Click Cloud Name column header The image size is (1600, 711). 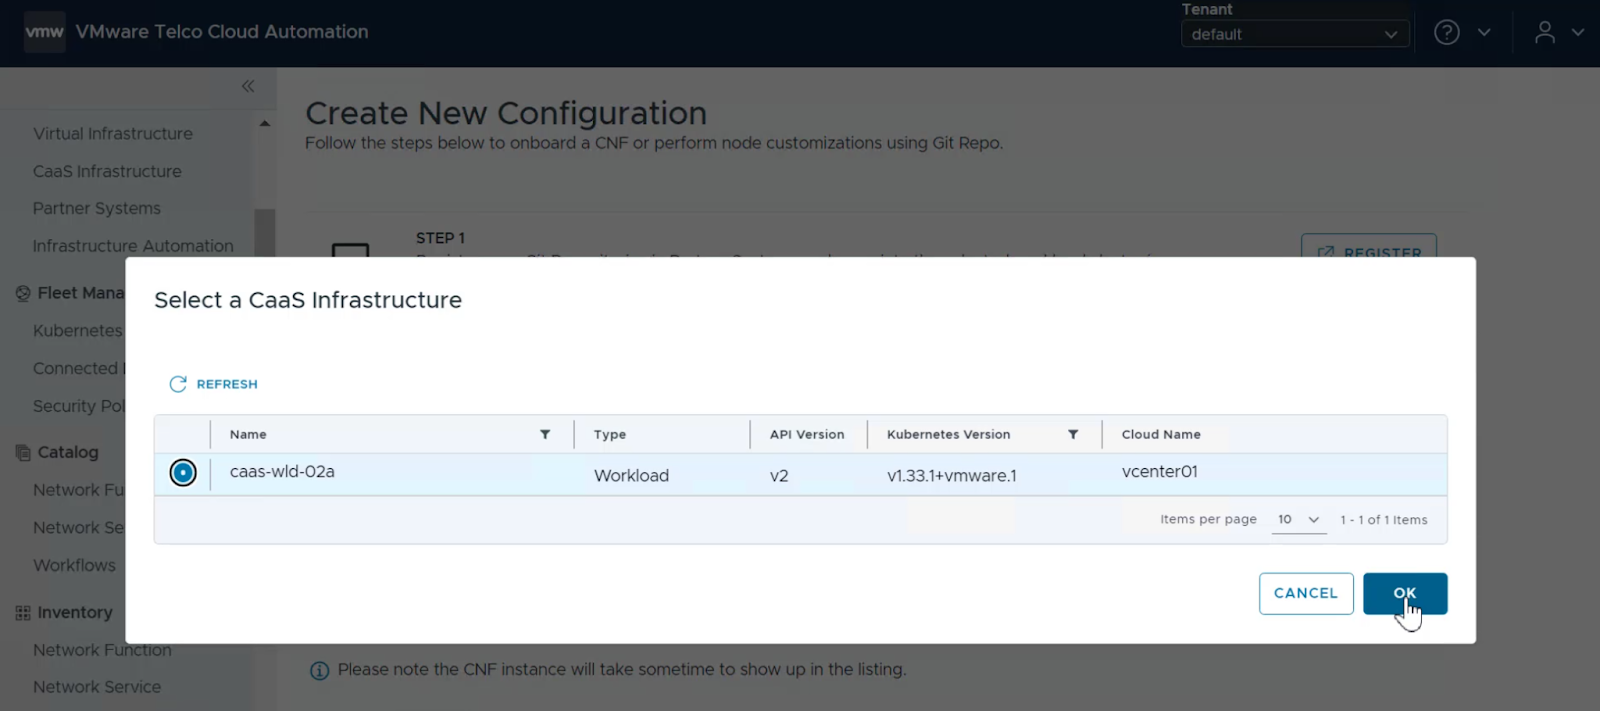[1161, 434]
